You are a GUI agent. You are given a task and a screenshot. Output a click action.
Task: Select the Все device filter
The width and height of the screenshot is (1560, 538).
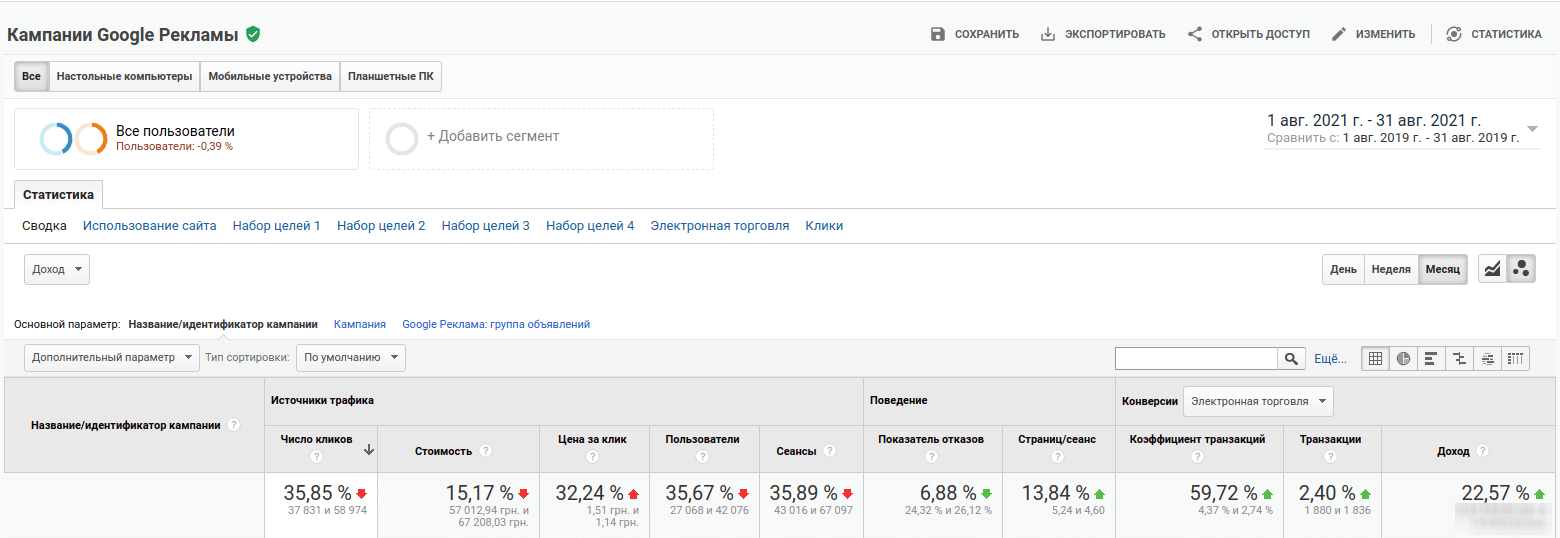click(x=32, y=76)
